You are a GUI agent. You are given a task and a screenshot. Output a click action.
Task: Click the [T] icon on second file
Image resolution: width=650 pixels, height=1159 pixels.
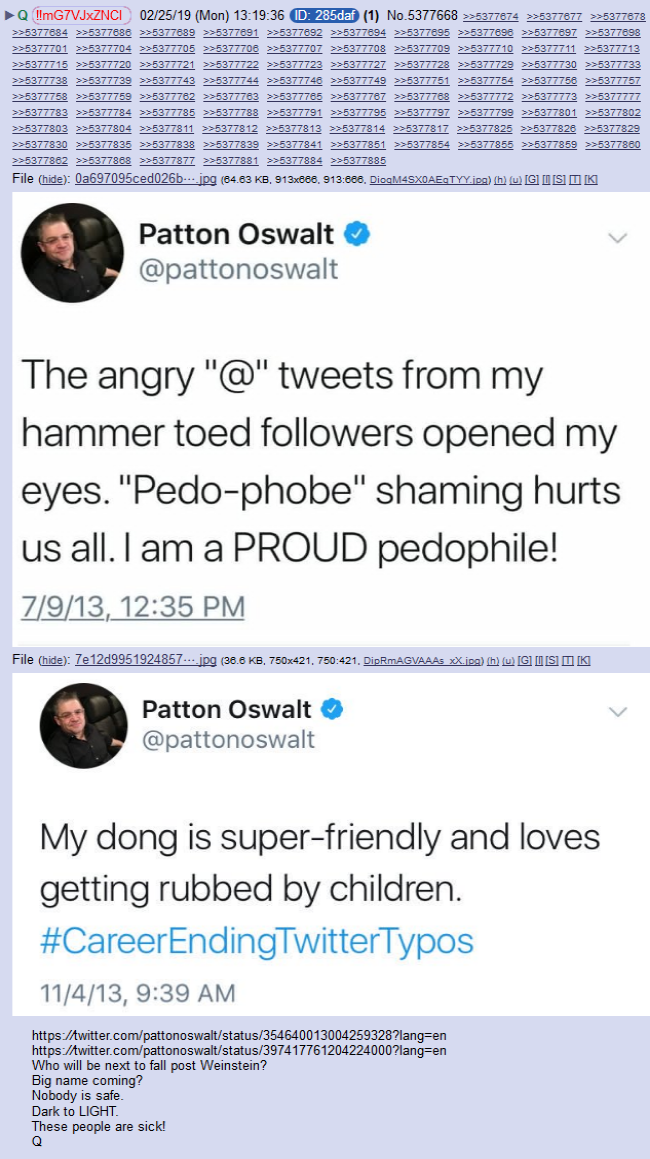tap(568, 660)
